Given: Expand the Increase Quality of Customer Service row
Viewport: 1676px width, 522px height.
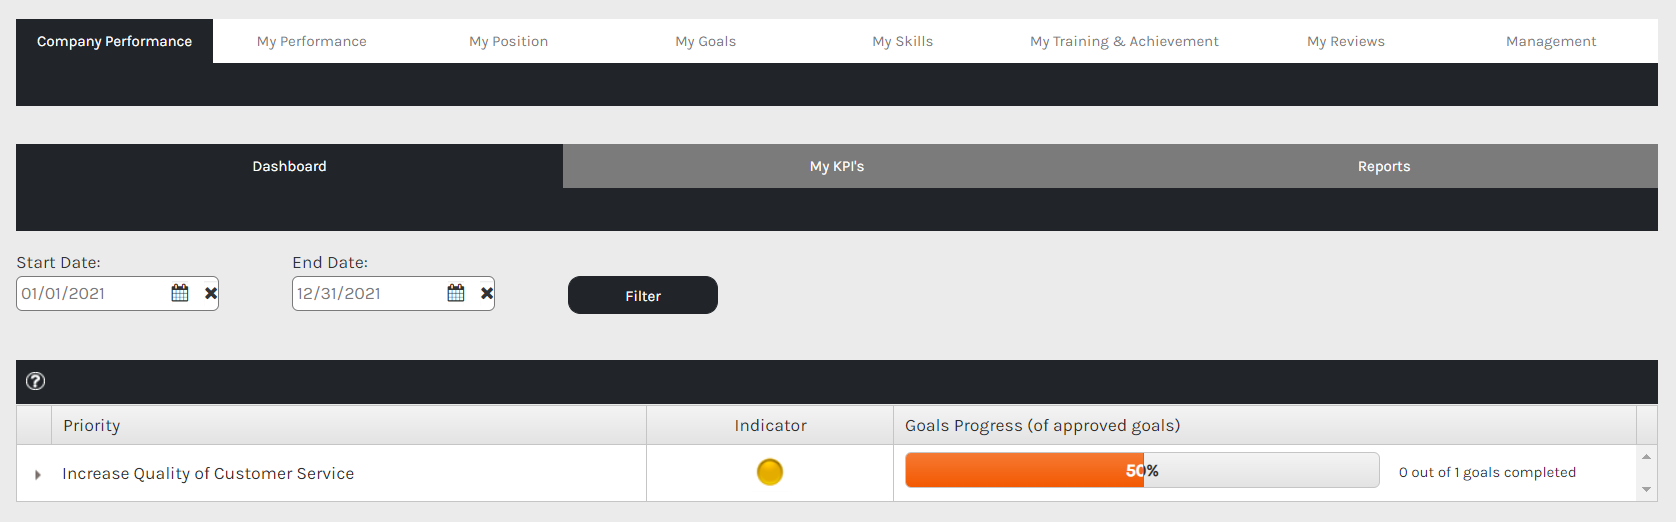Looking at the screenshot, I should tap(38, 474).
